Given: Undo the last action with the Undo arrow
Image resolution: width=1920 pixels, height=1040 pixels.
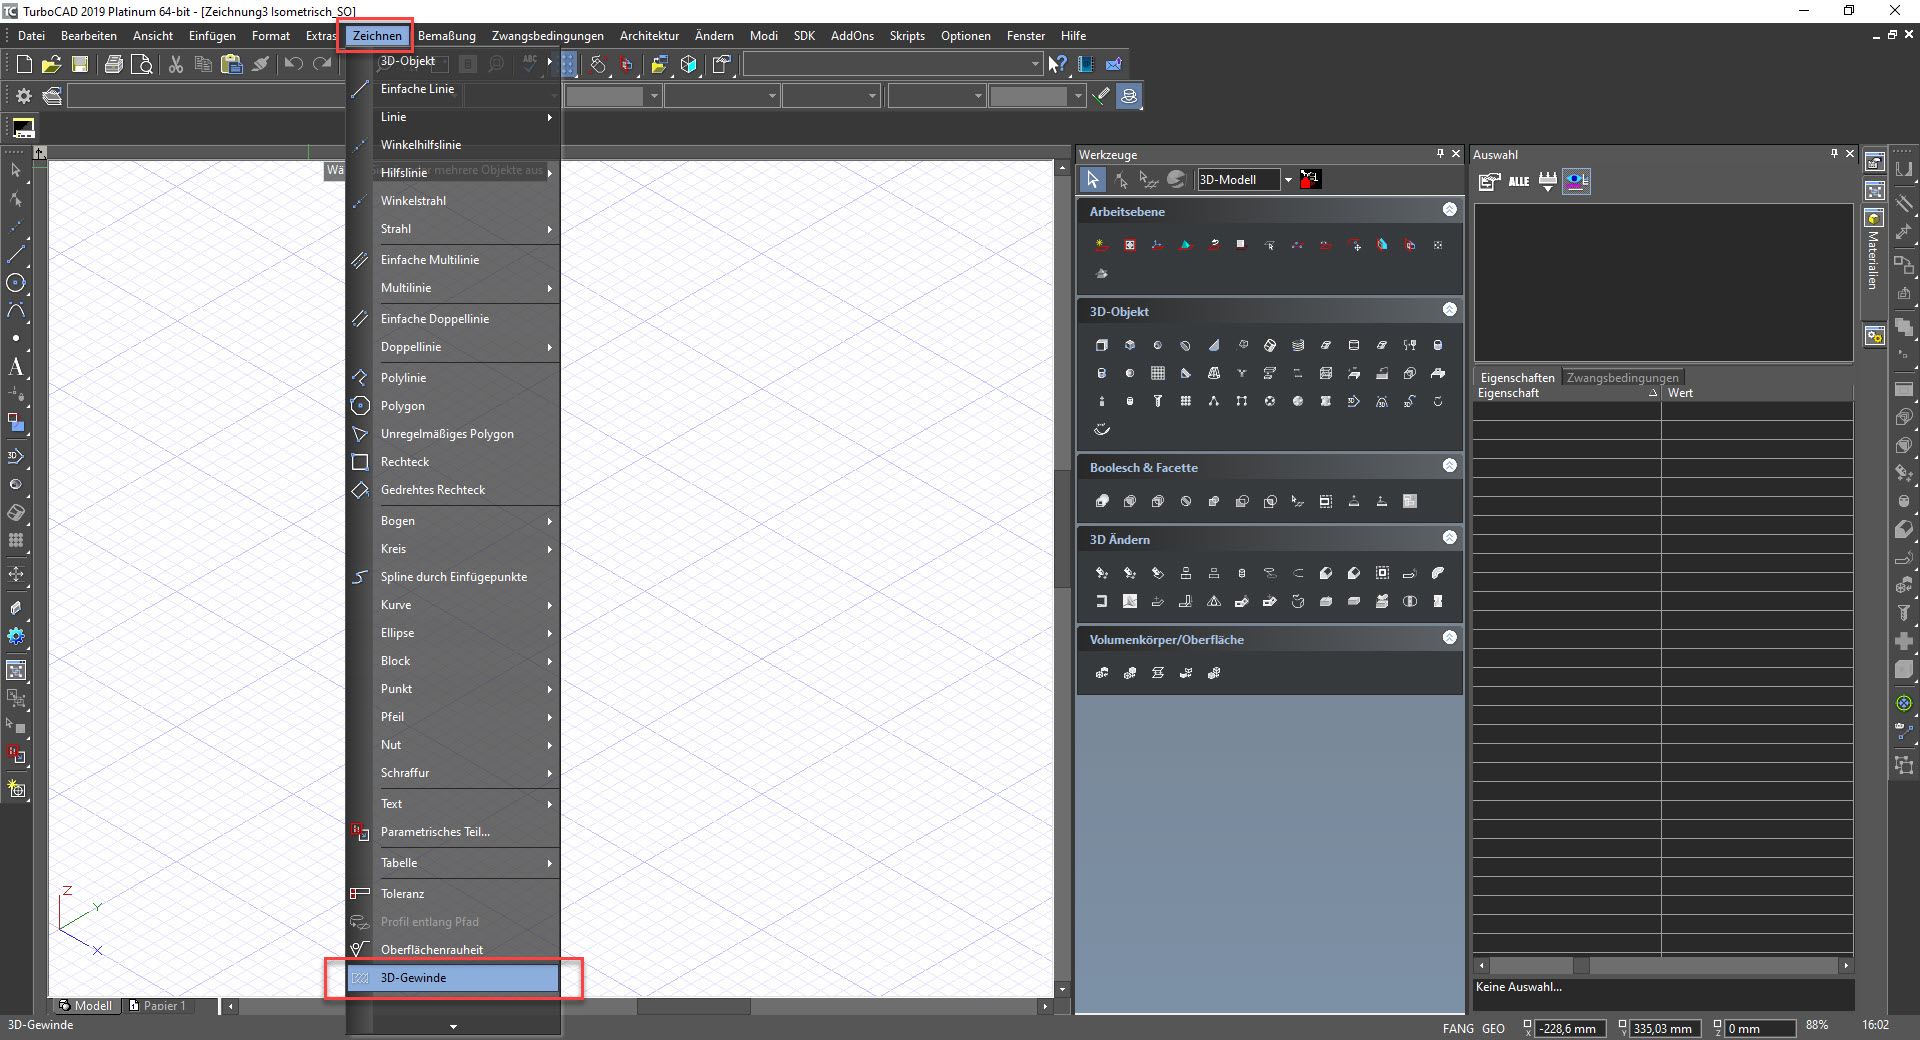Looking at the screenshot, I should [293, 64].
